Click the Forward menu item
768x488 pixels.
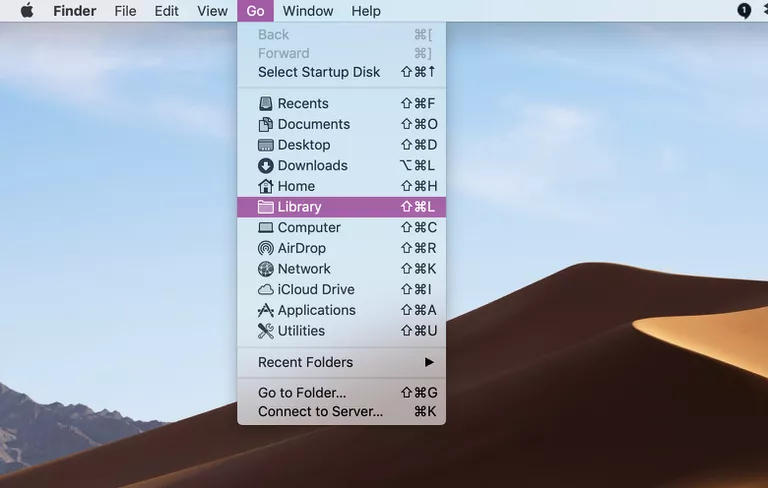click(341, 53)
